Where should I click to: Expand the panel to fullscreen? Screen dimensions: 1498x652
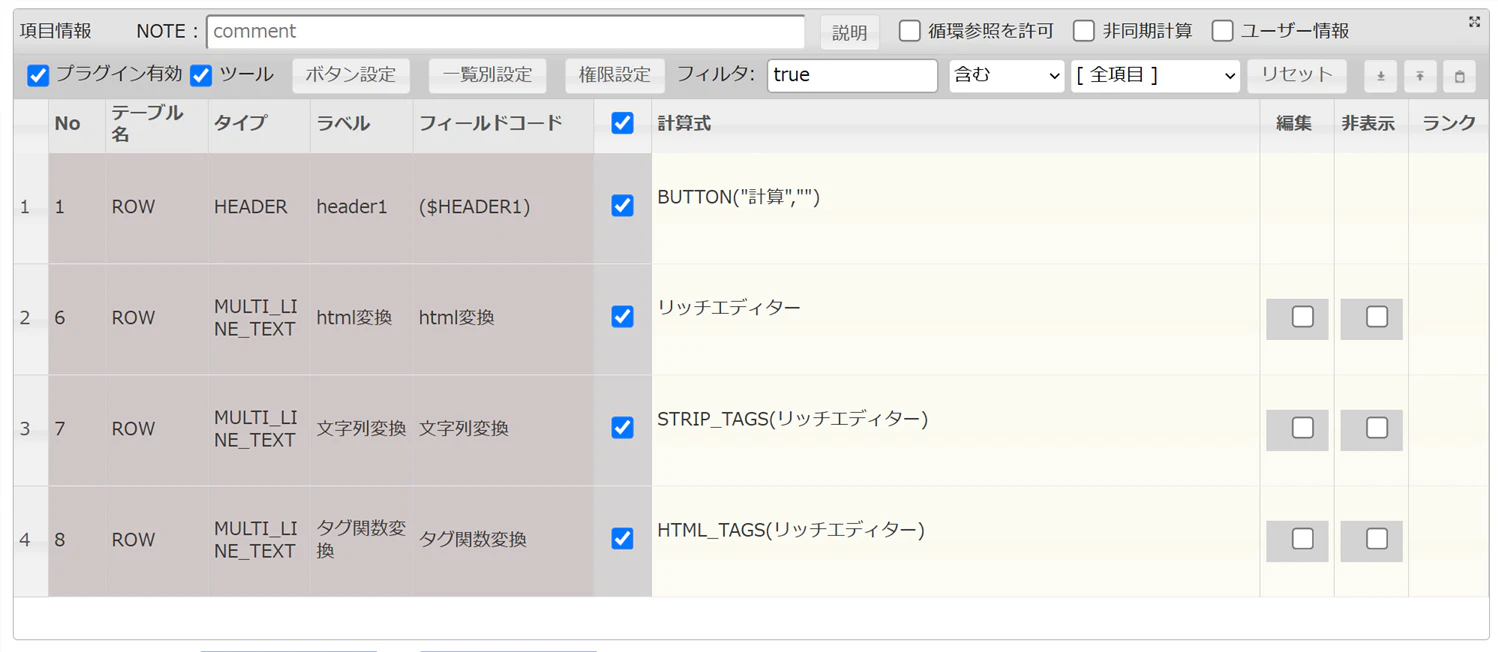pyautogui.click(x=1474, y=22)
